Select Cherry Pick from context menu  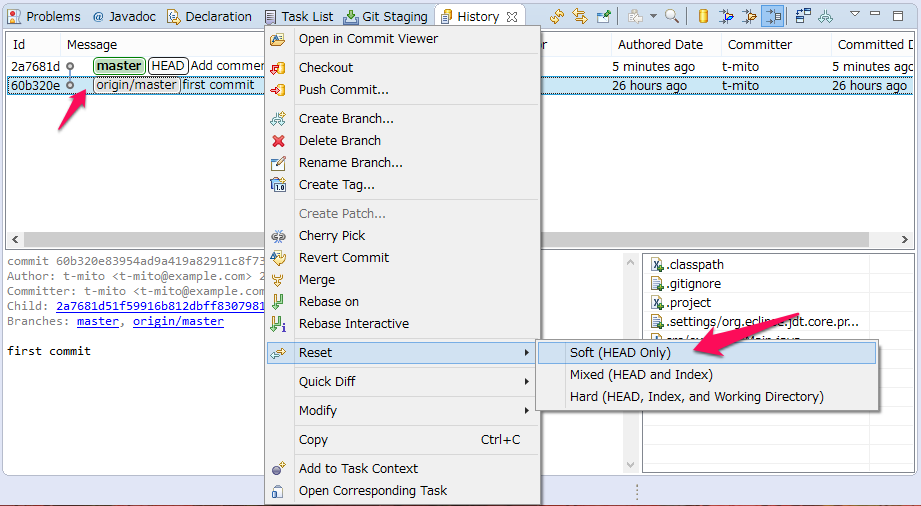[x=332, y=236]
